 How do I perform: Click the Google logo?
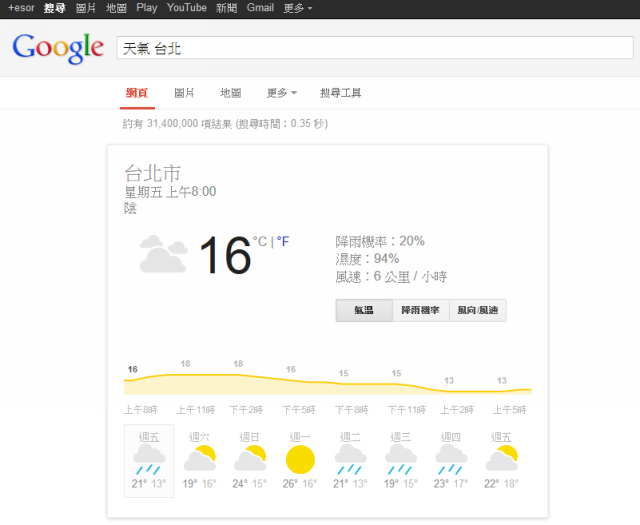click(x=58, y=47)
